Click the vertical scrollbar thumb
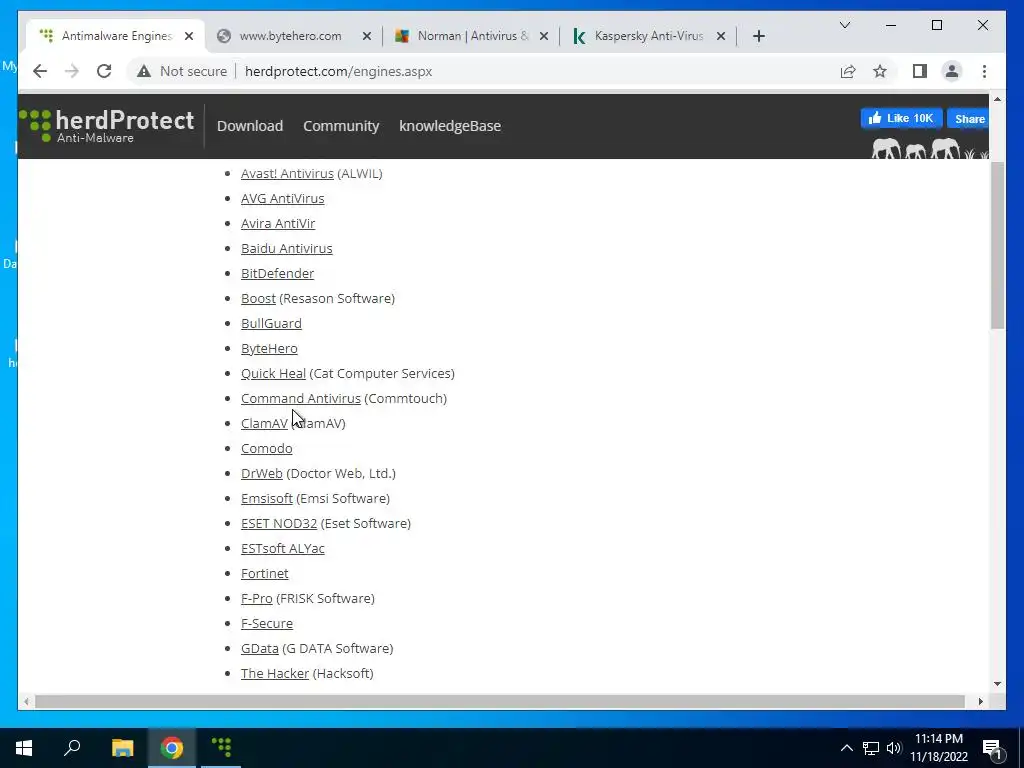 (997, 245)
